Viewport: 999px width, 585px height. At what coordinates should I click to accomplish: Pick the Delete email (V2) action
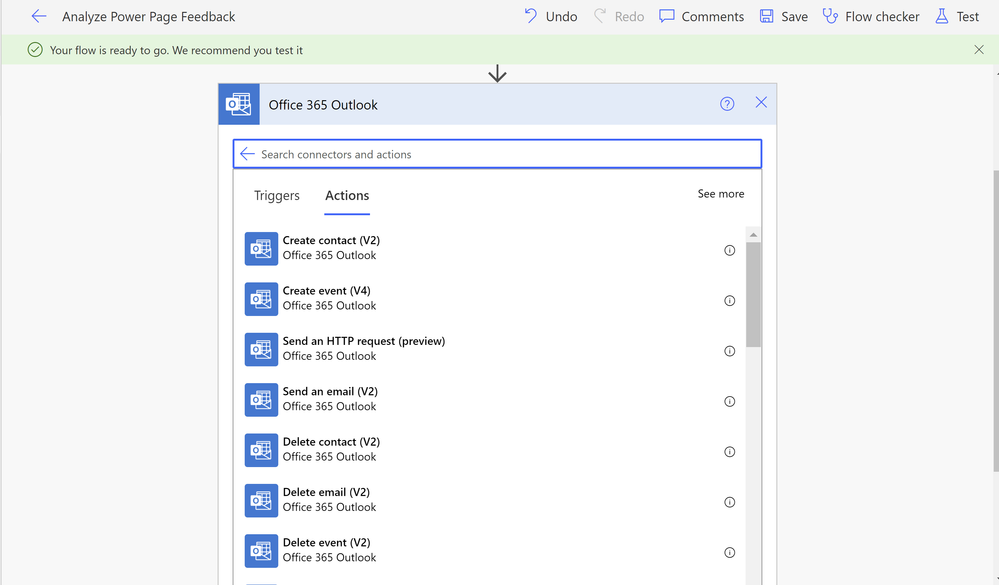(x=490, y=500)
